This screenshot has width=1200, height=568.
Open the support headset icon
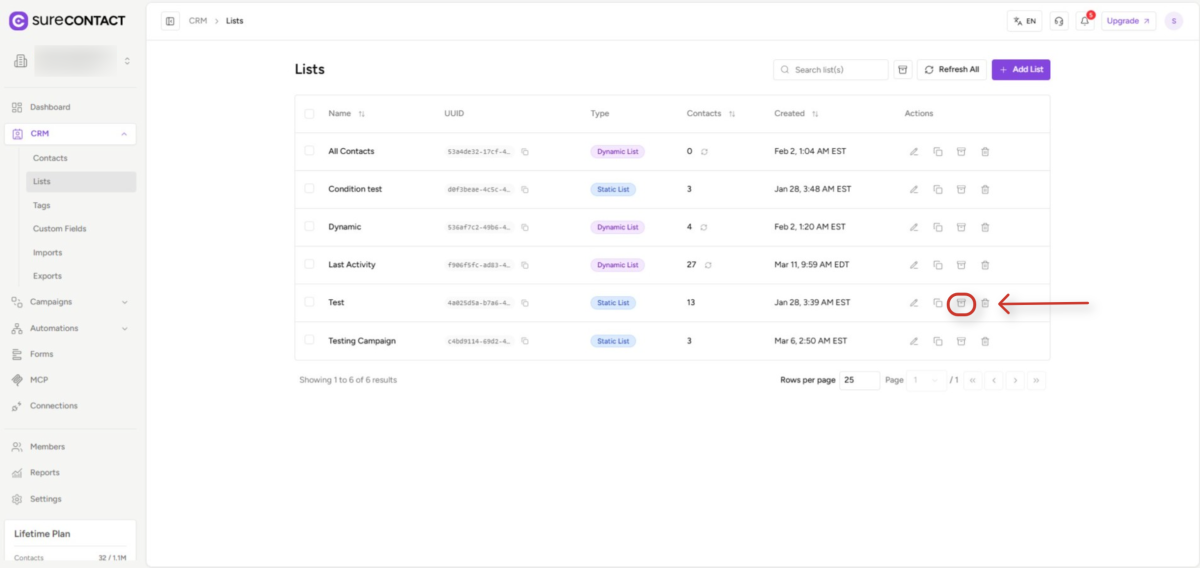1059,21
